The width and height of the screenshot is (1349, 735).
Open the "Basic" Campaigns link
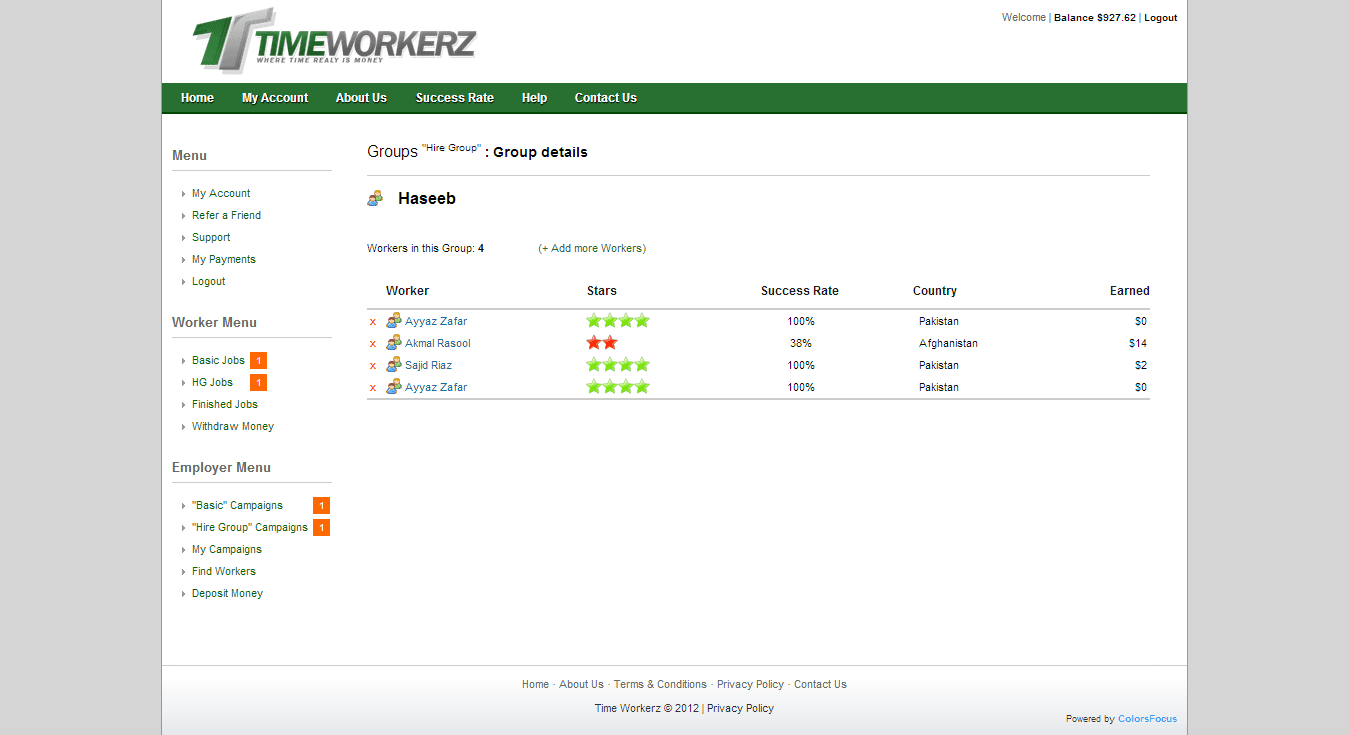coord(237,506)
